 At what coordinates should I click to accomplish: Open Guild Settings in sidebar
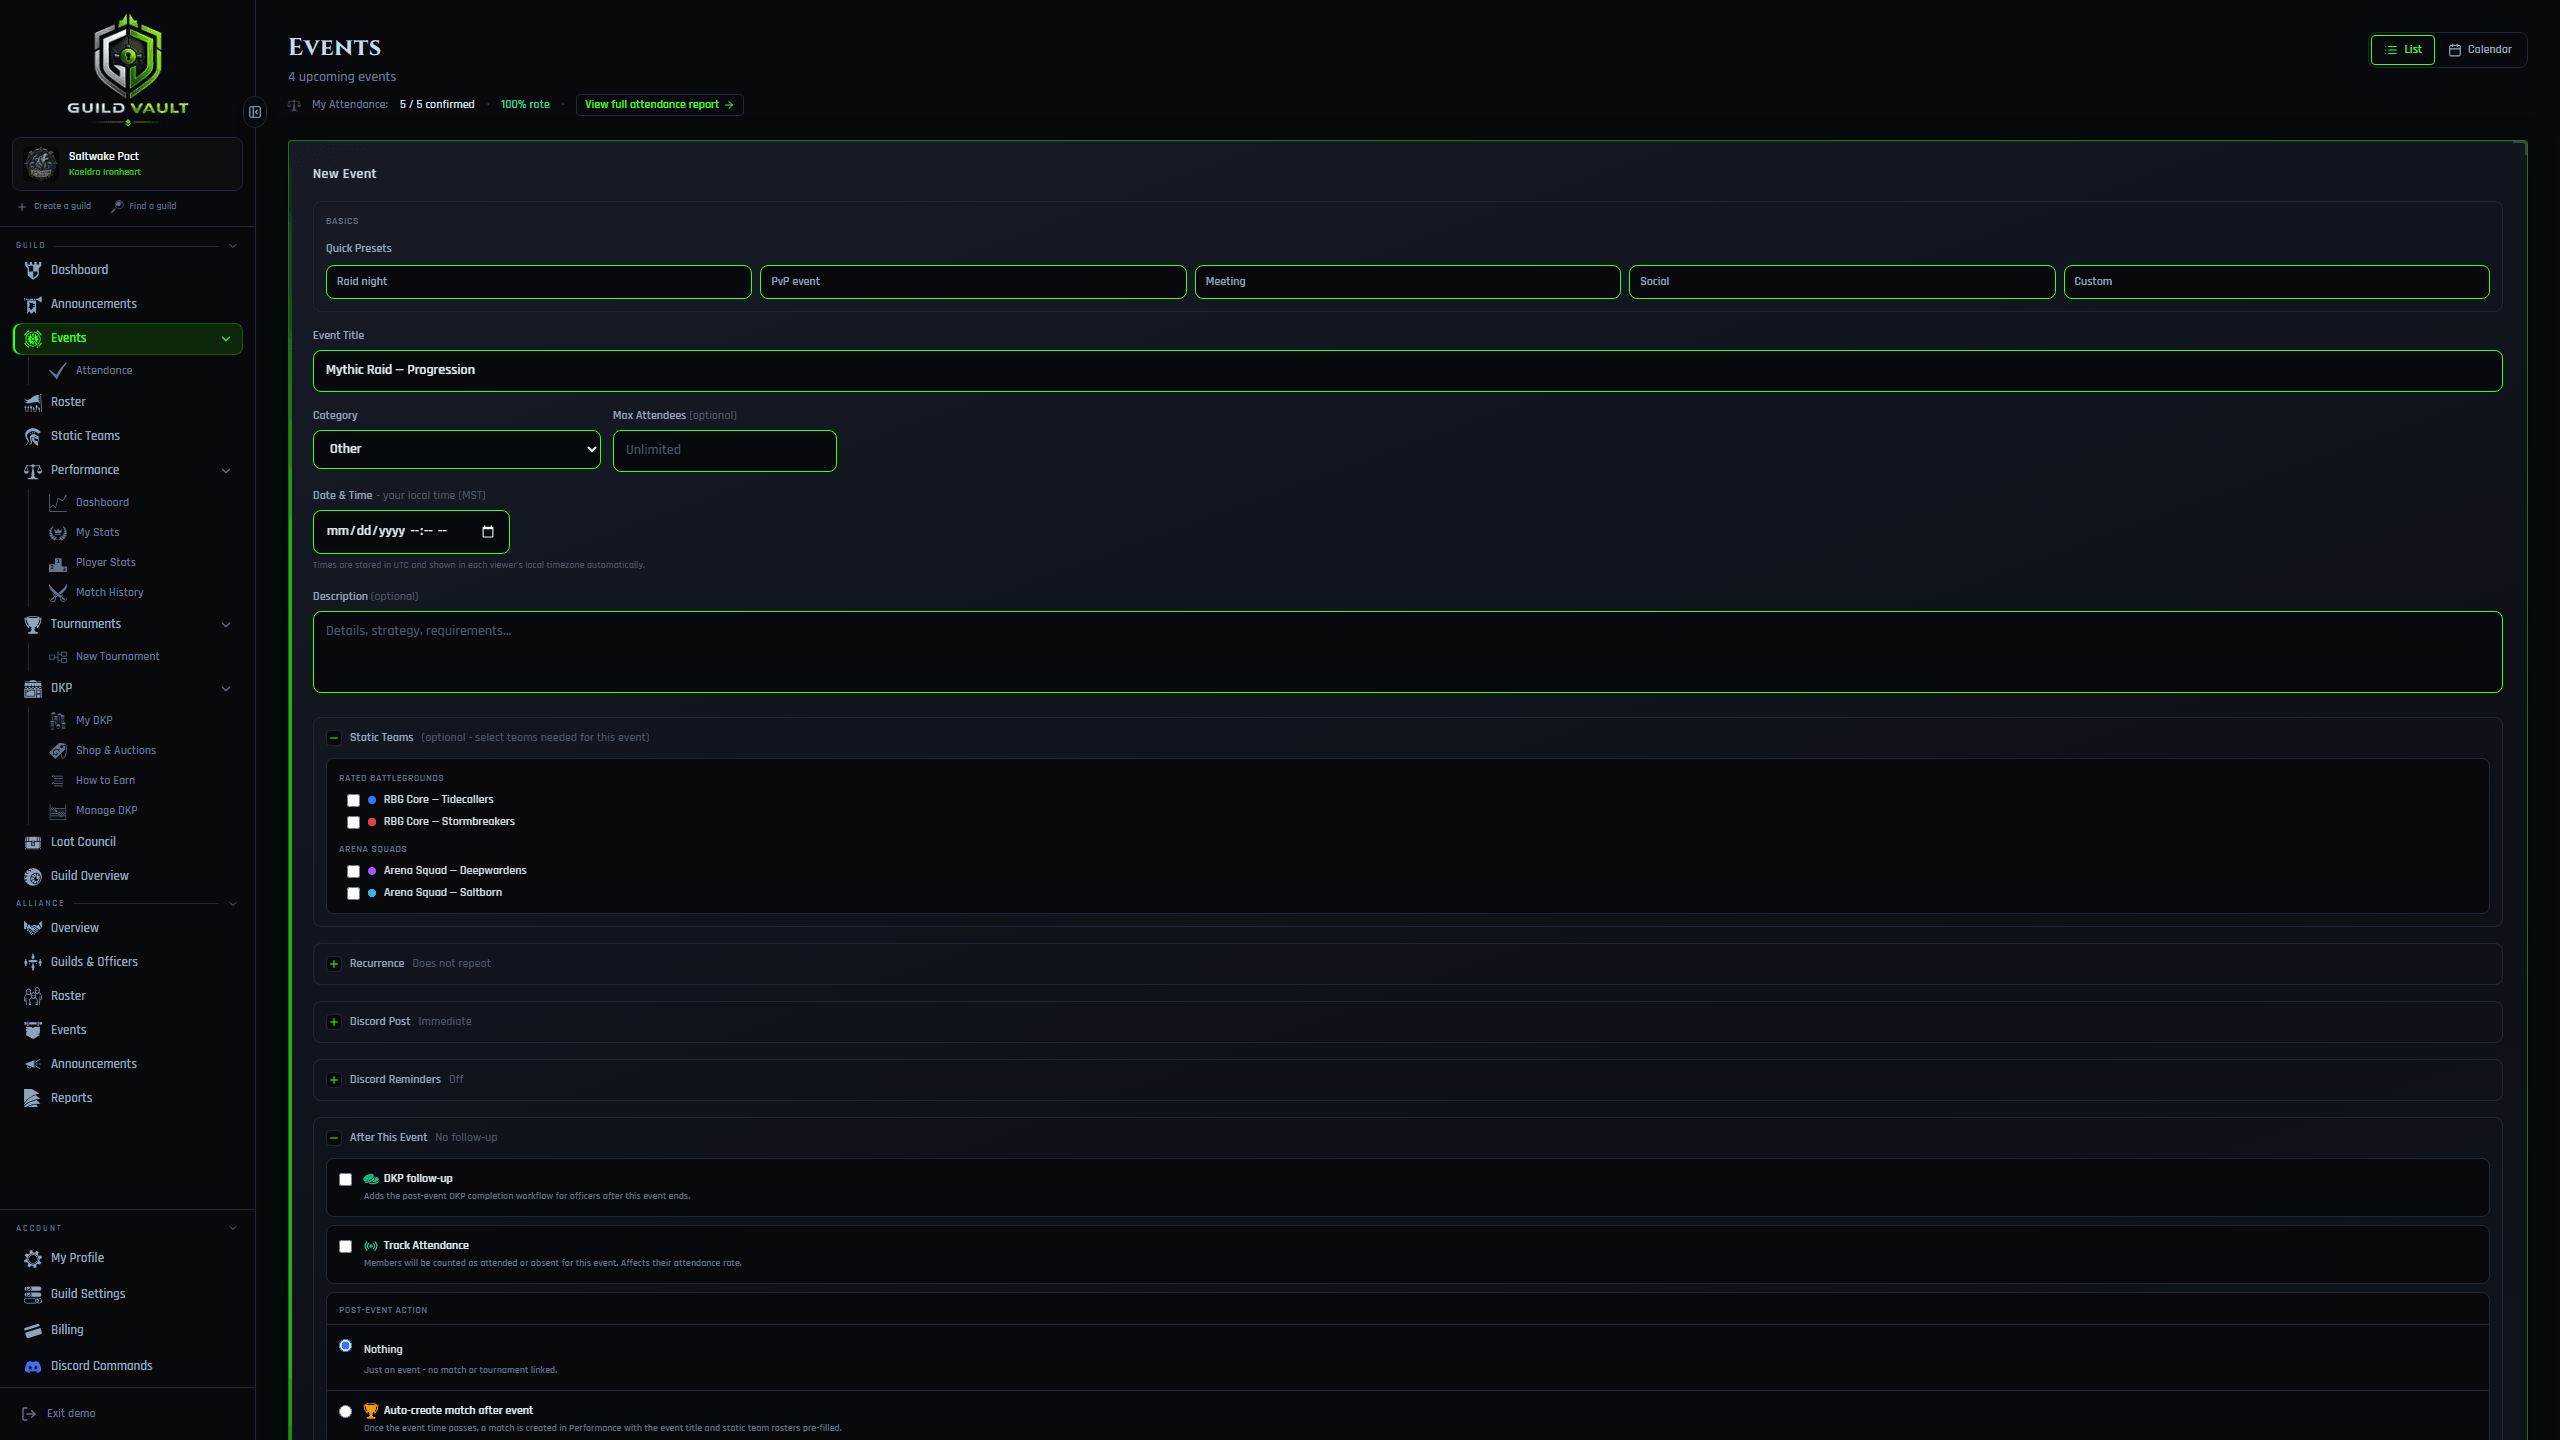click(88, 1294)
